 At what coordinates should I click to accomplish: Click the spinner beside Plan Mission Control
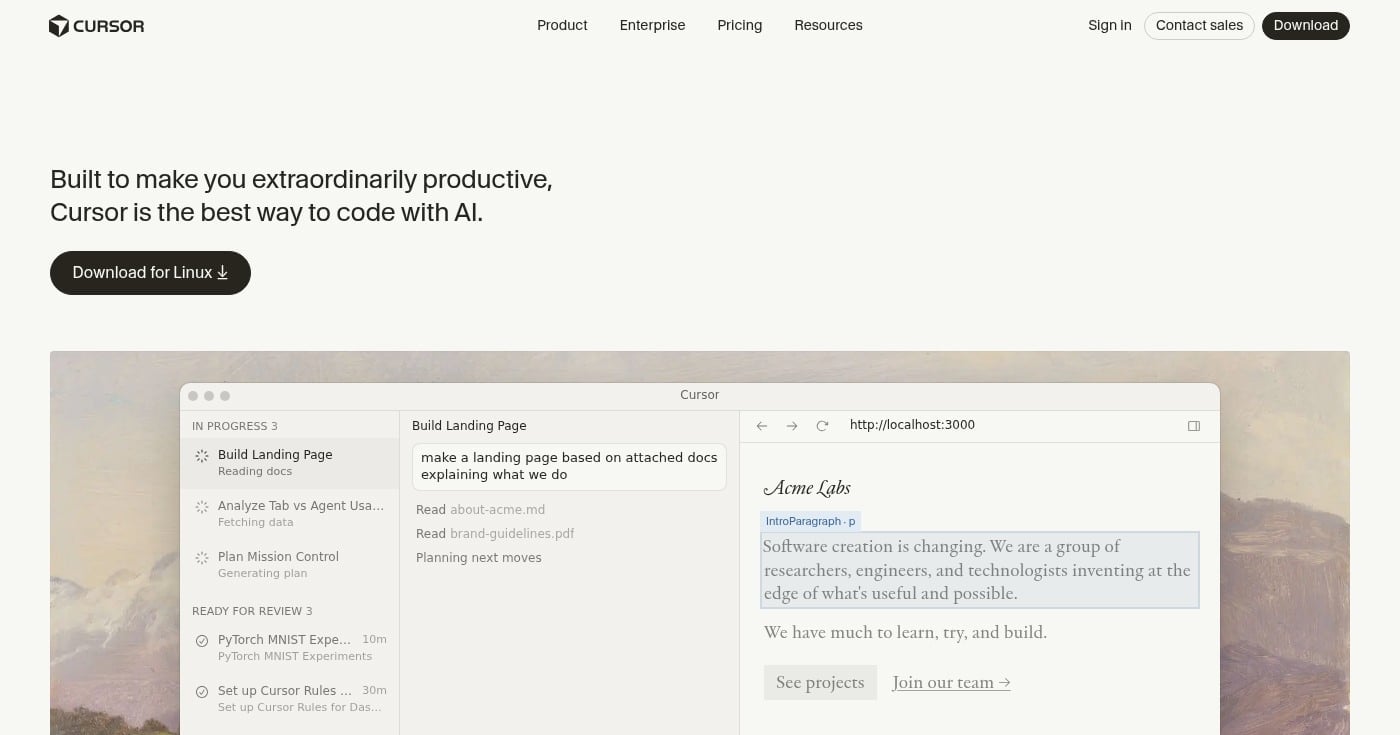coord(202,557)
